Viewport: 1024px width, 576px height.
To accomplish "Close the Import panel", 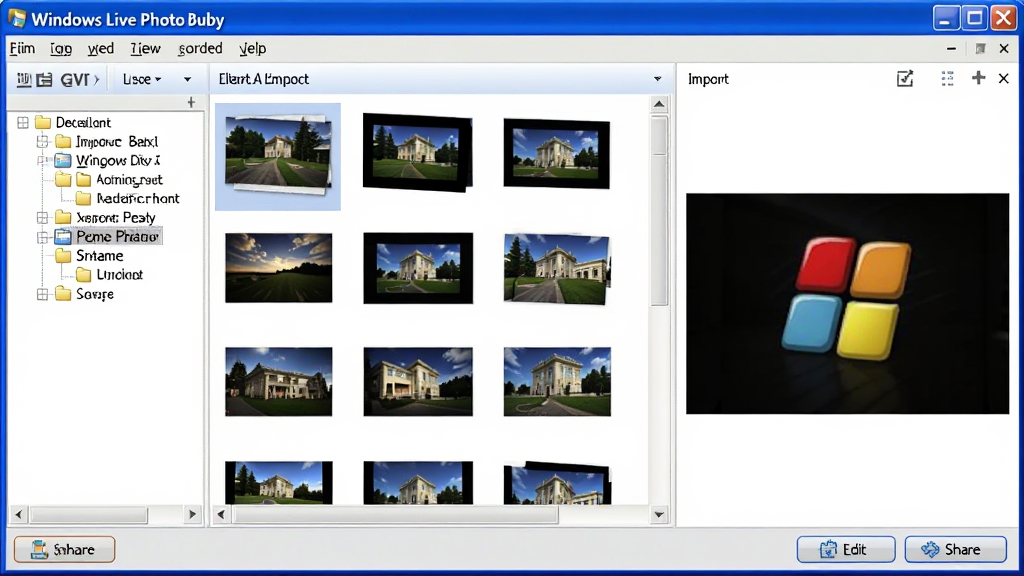I will 1004,78.
